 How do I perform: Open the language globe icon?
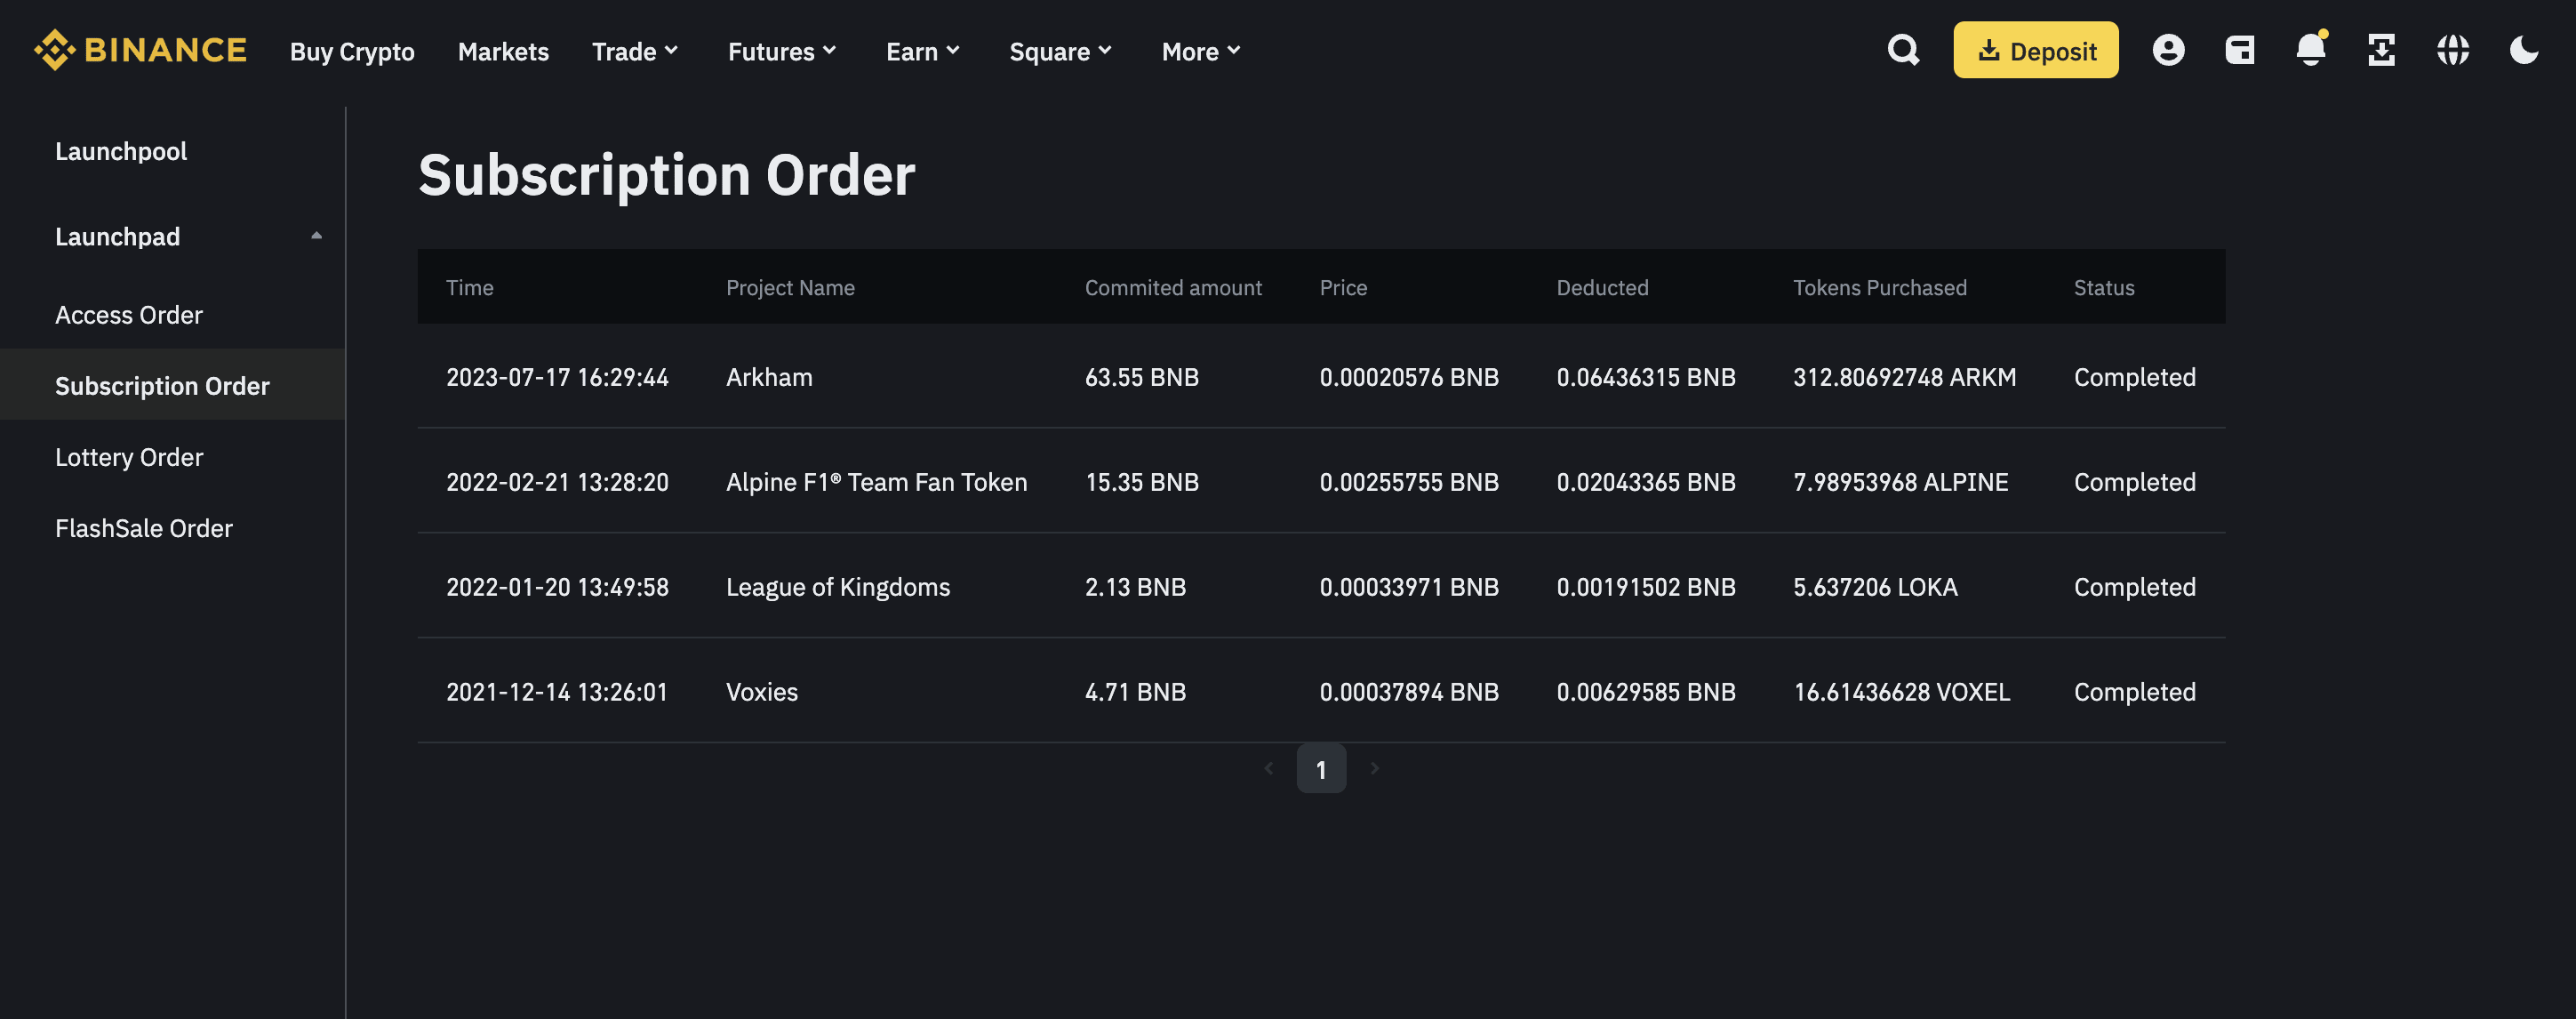coord(2452,50)
